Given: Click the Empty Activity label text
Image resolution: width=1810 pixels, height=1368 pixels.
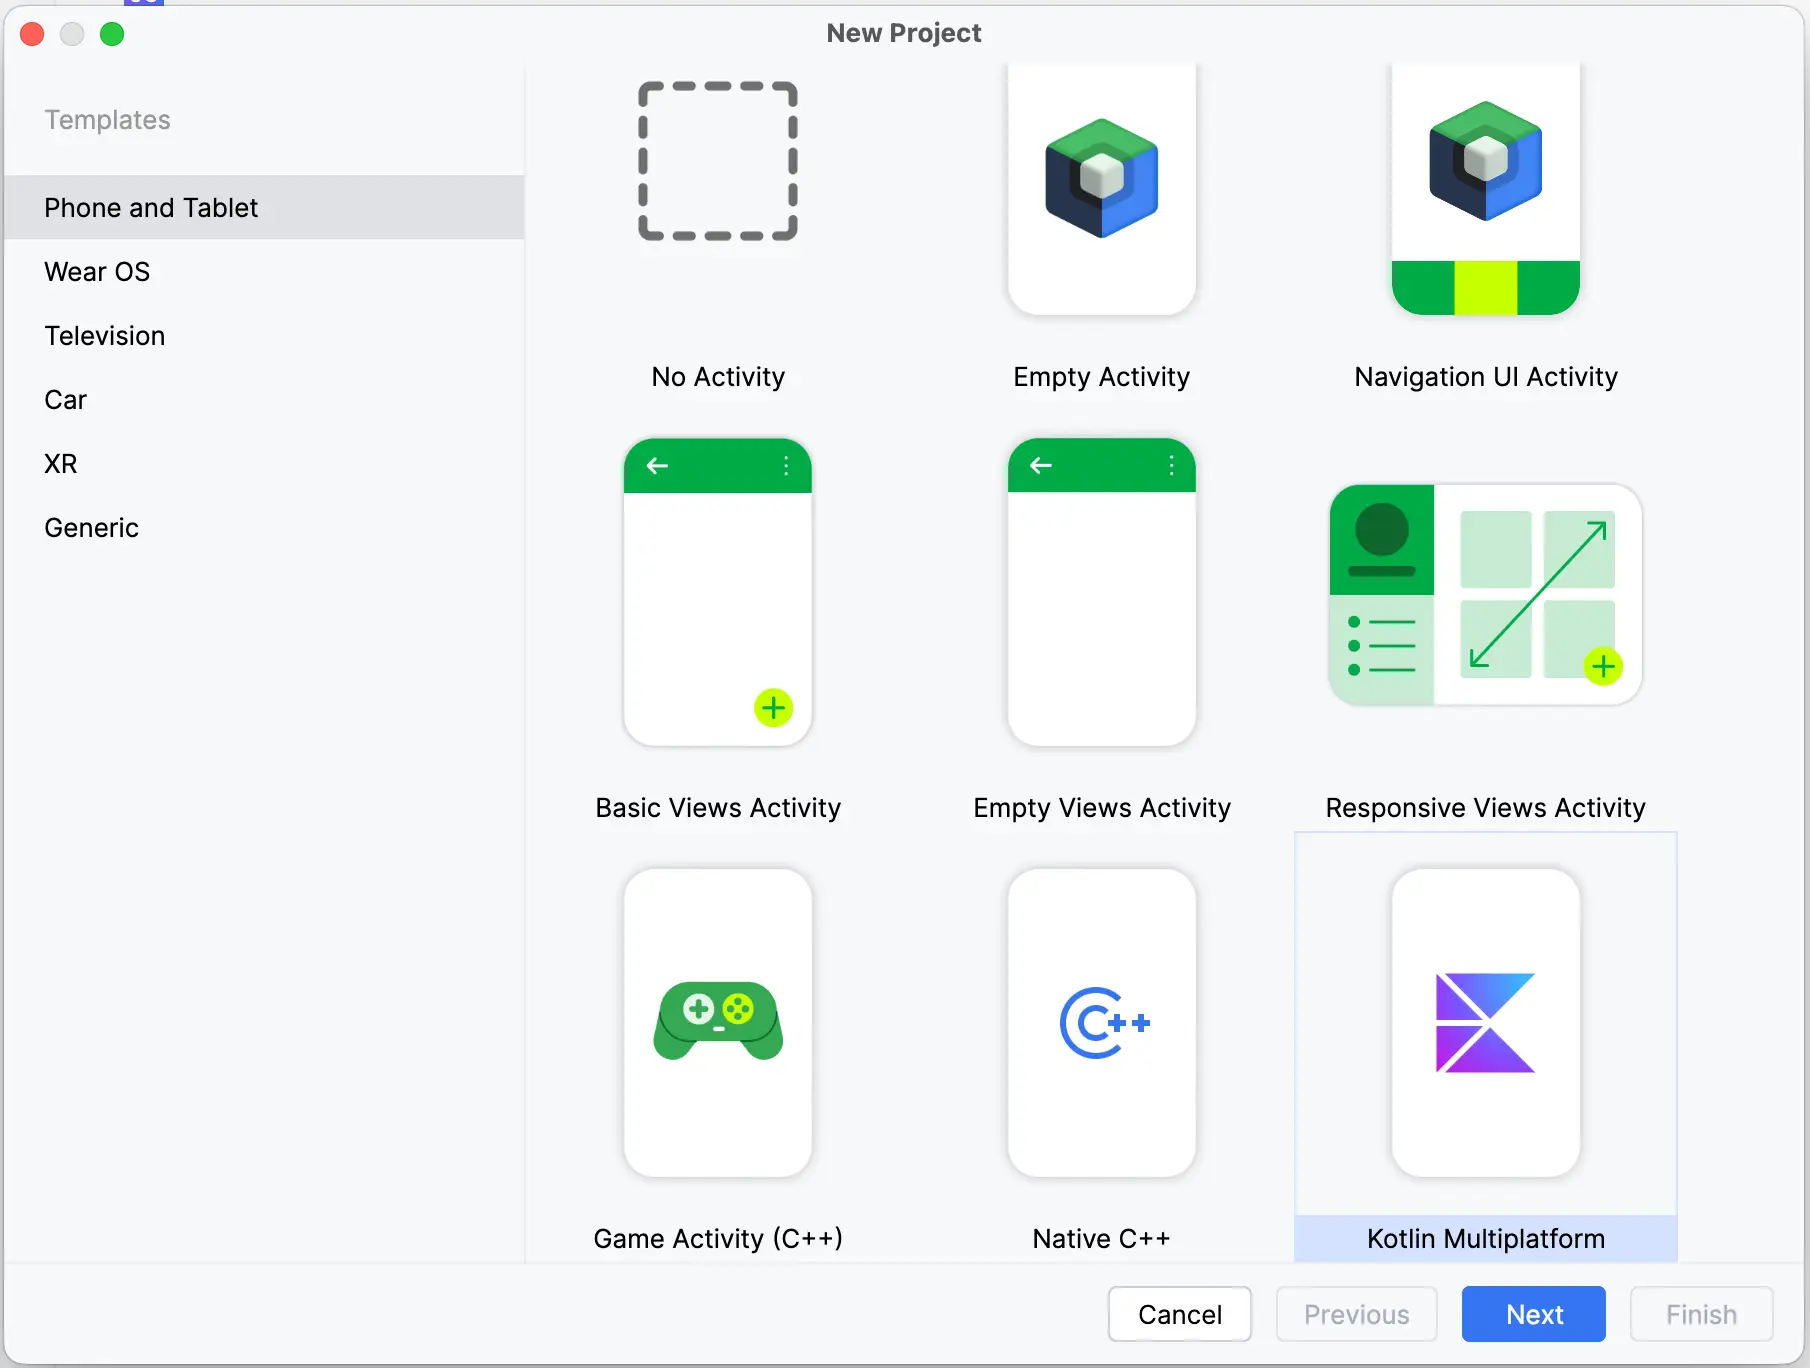Looking at the screenshot, I should [x=1101, y=377].
